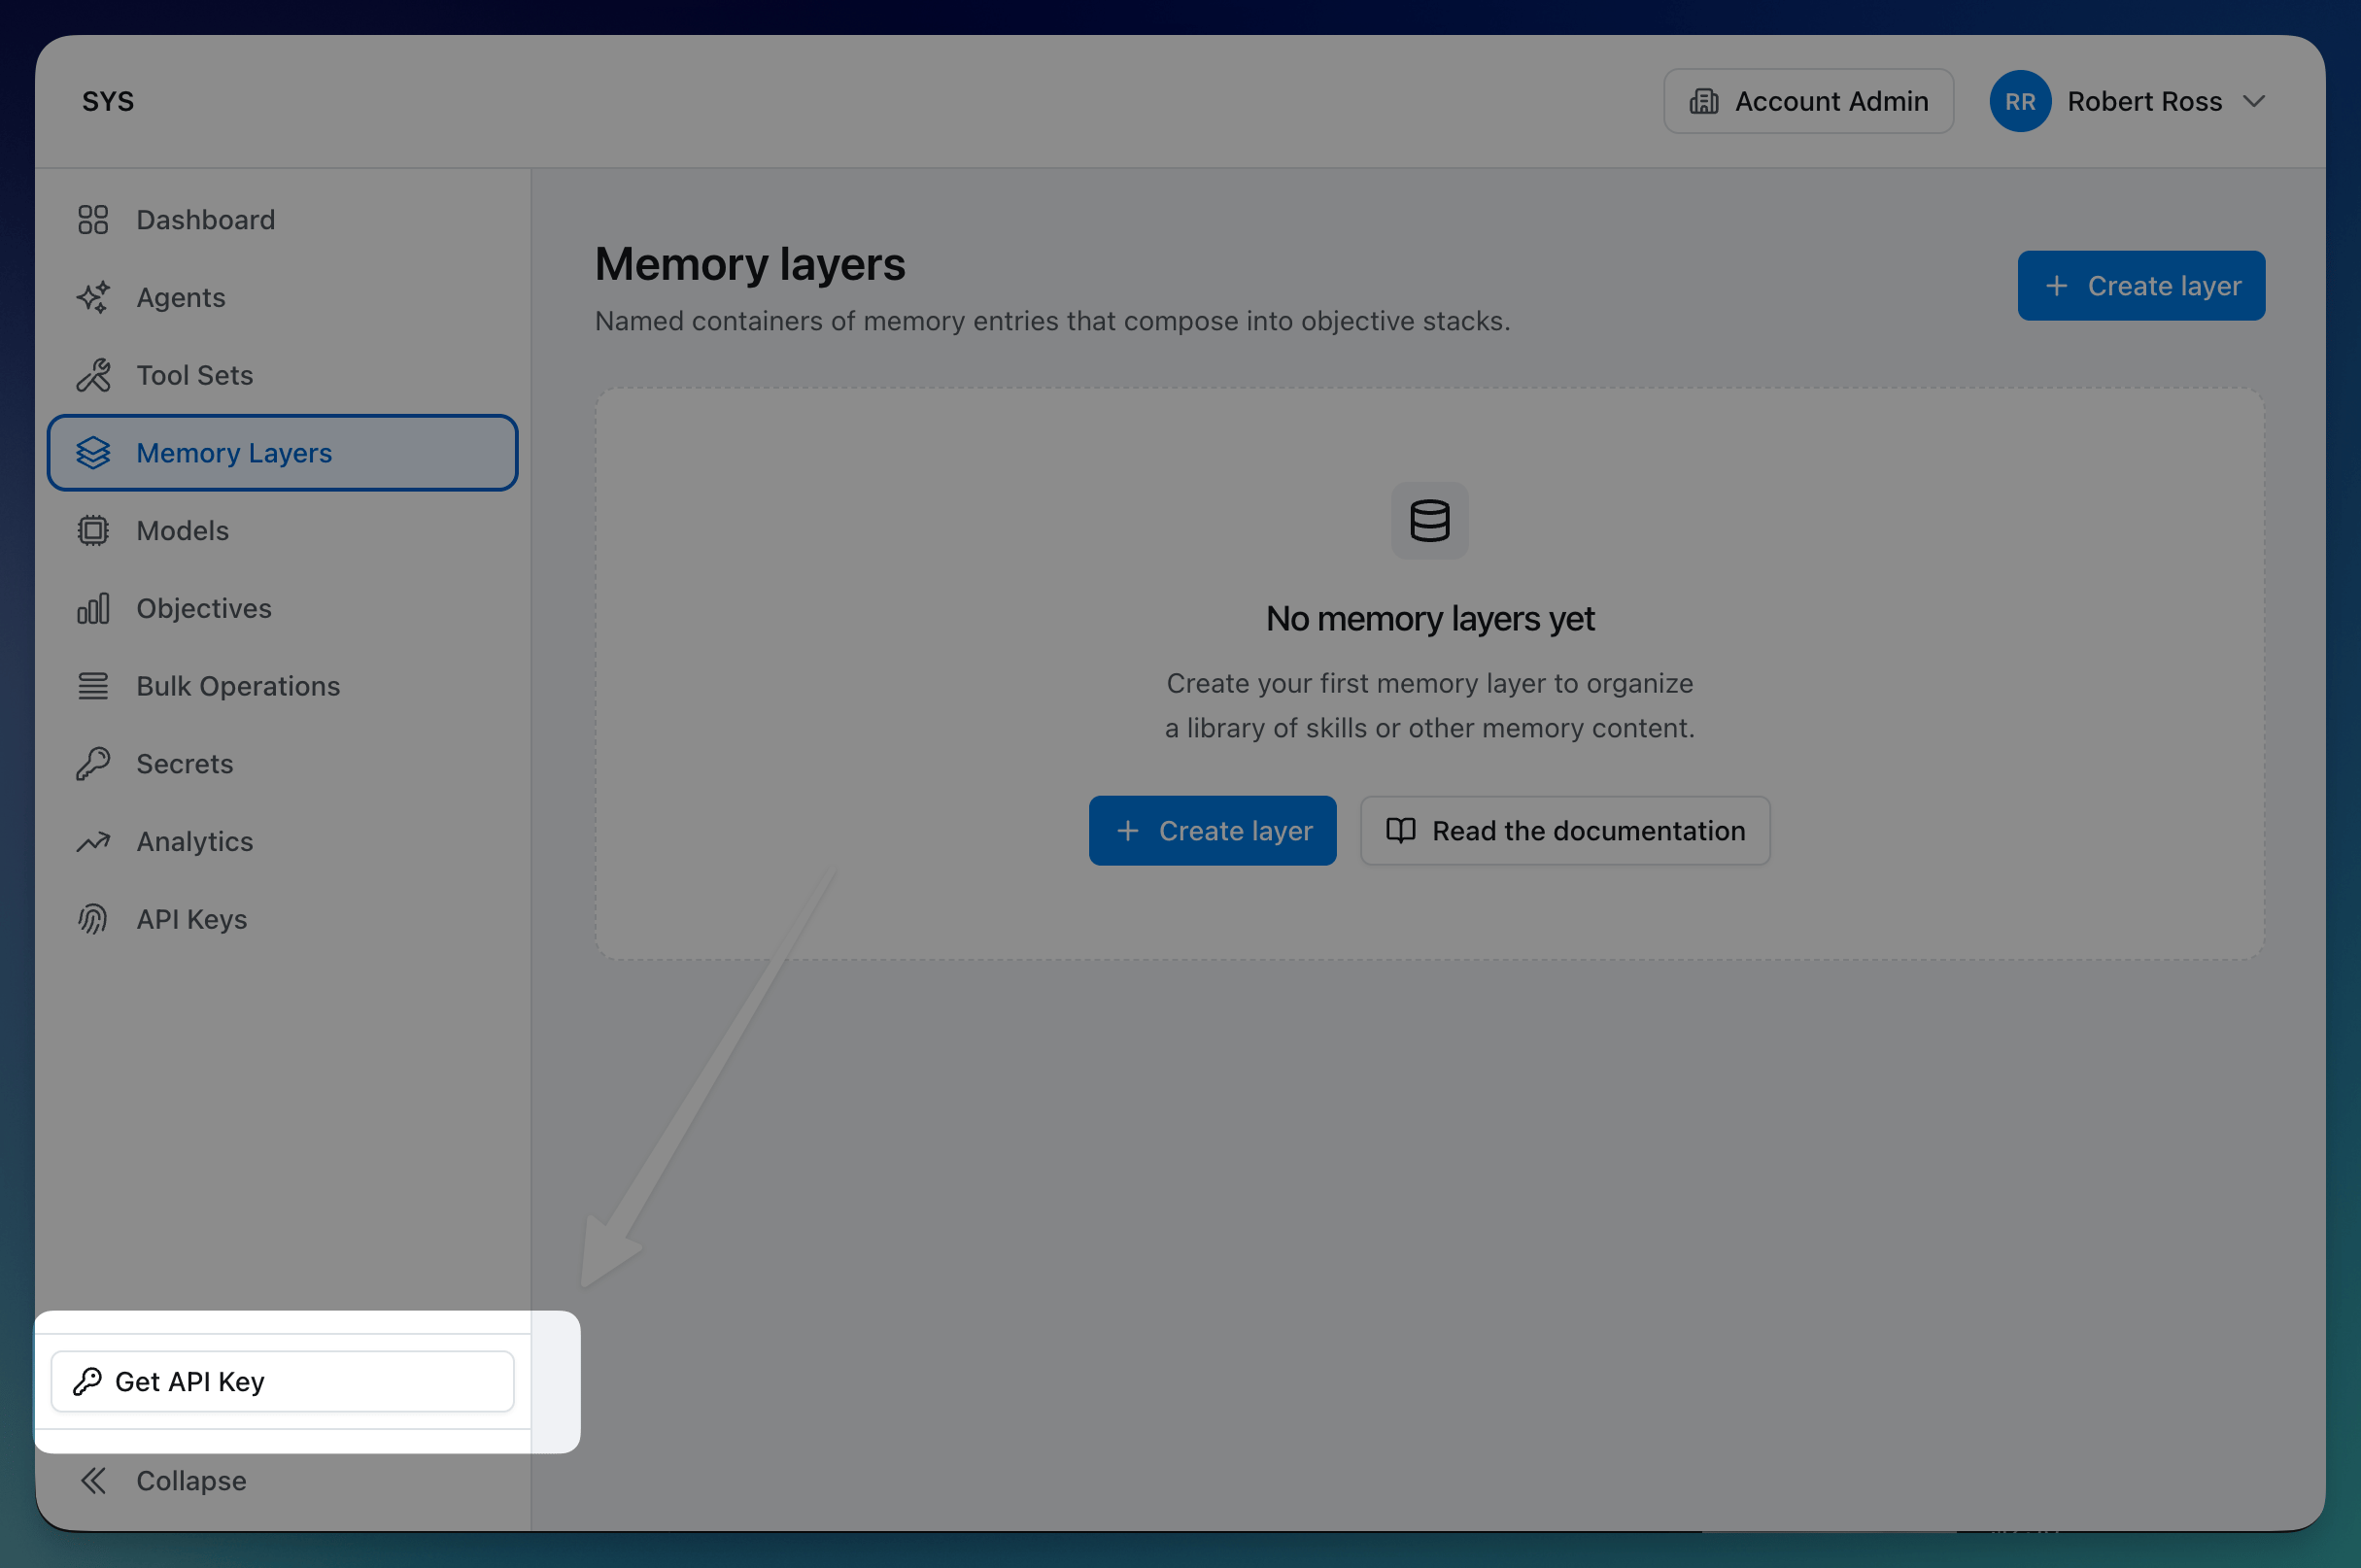Click the Dashboard grid icon

pos(93,220)
